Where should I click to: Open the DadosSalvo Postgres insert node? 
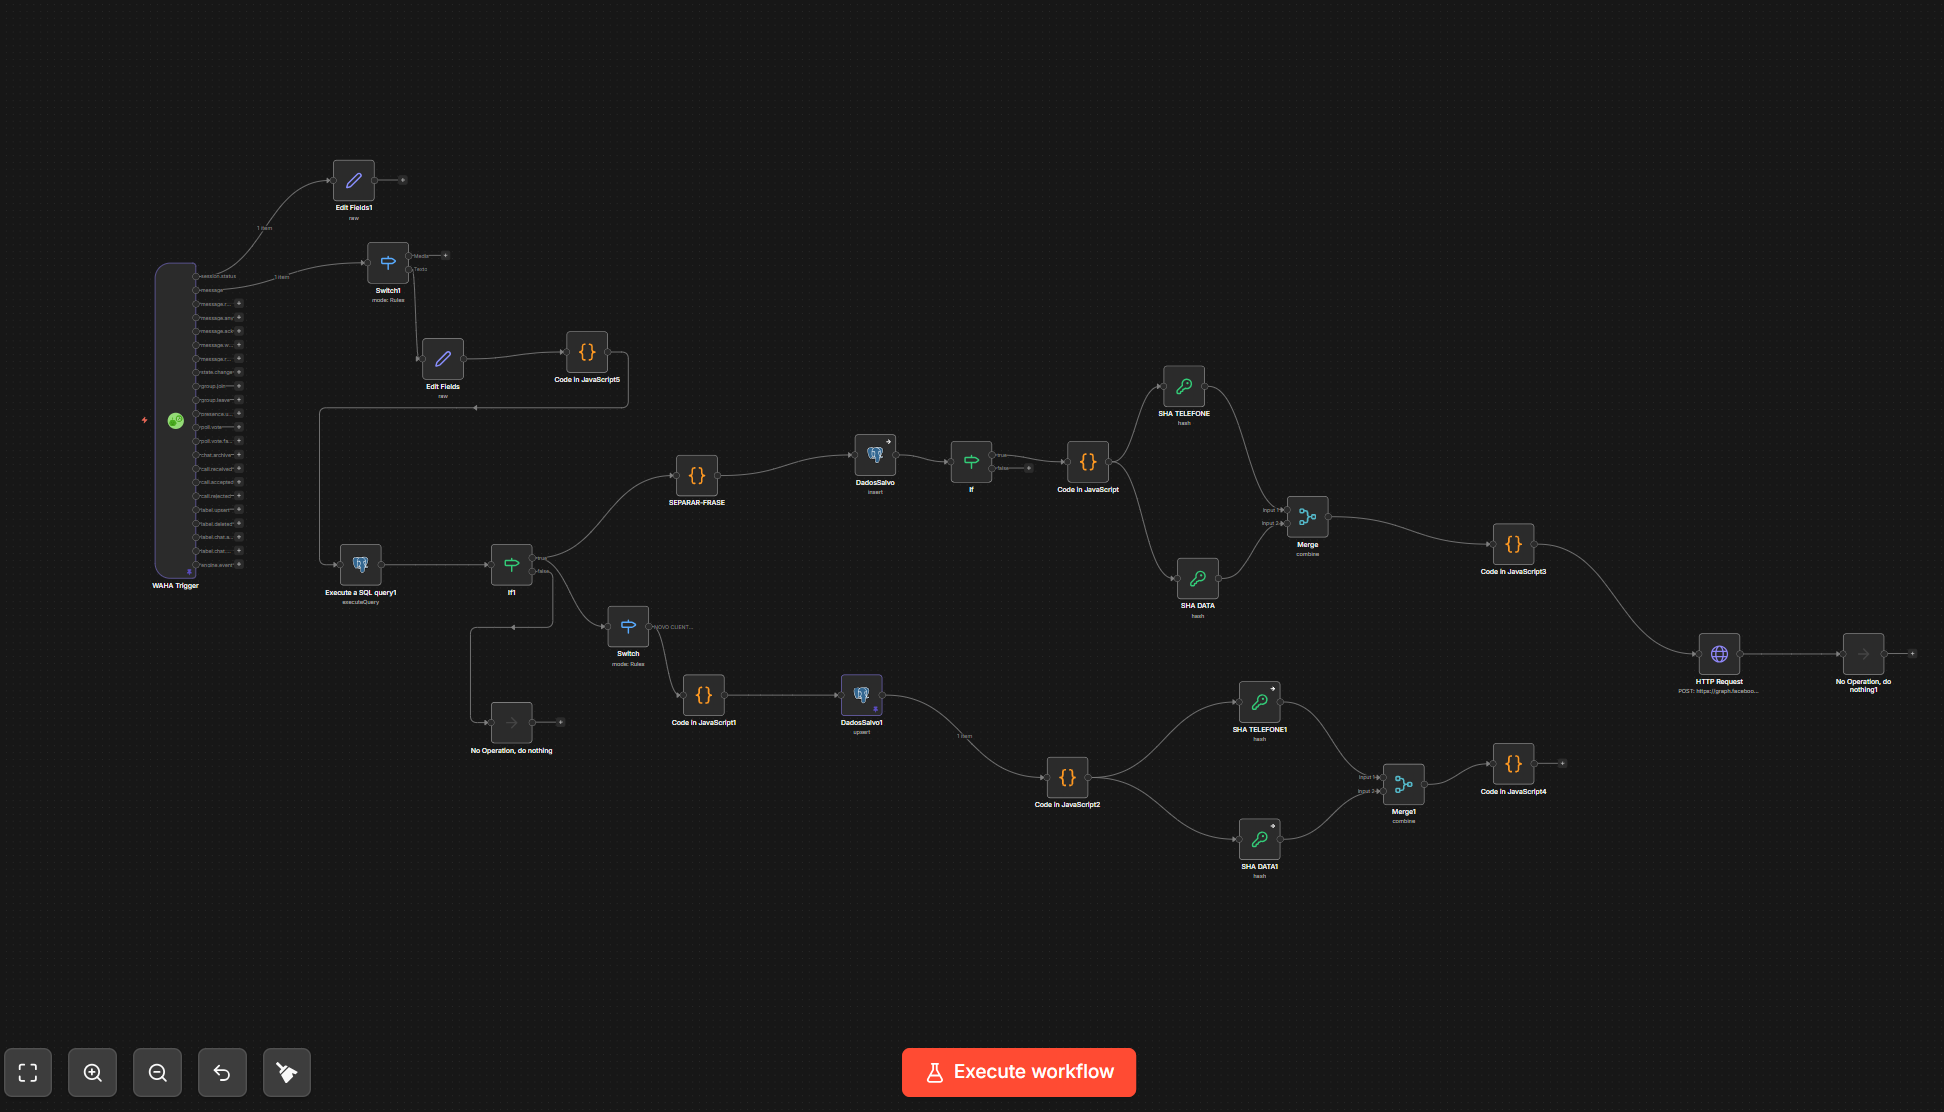click(875, 455)
